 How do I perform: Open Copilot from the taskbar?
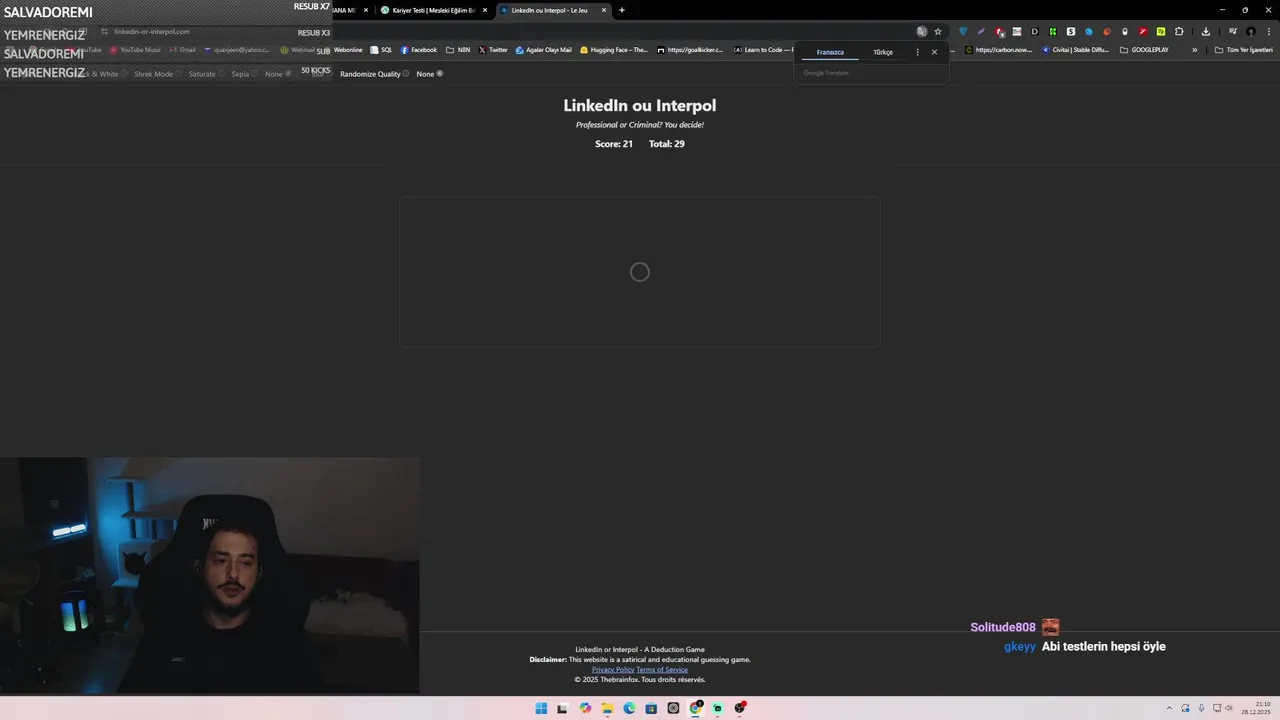(585, 708)
